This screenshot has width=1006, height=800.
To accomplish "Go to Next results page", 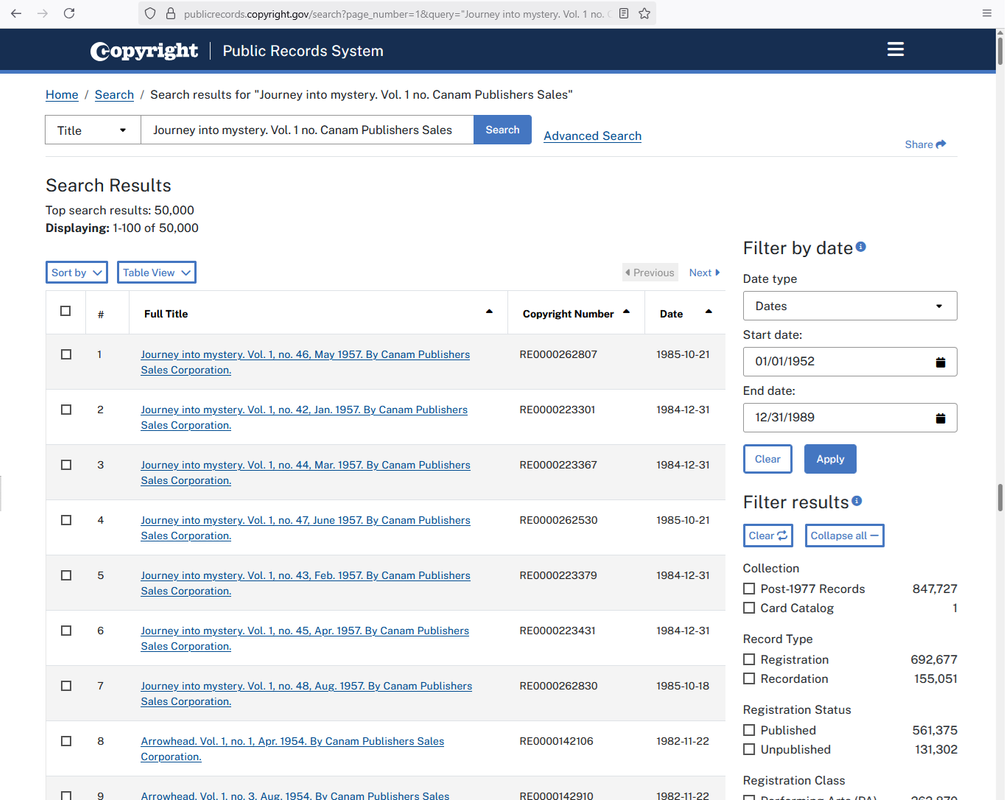I will pyautogui.click(x=704, y=273).
